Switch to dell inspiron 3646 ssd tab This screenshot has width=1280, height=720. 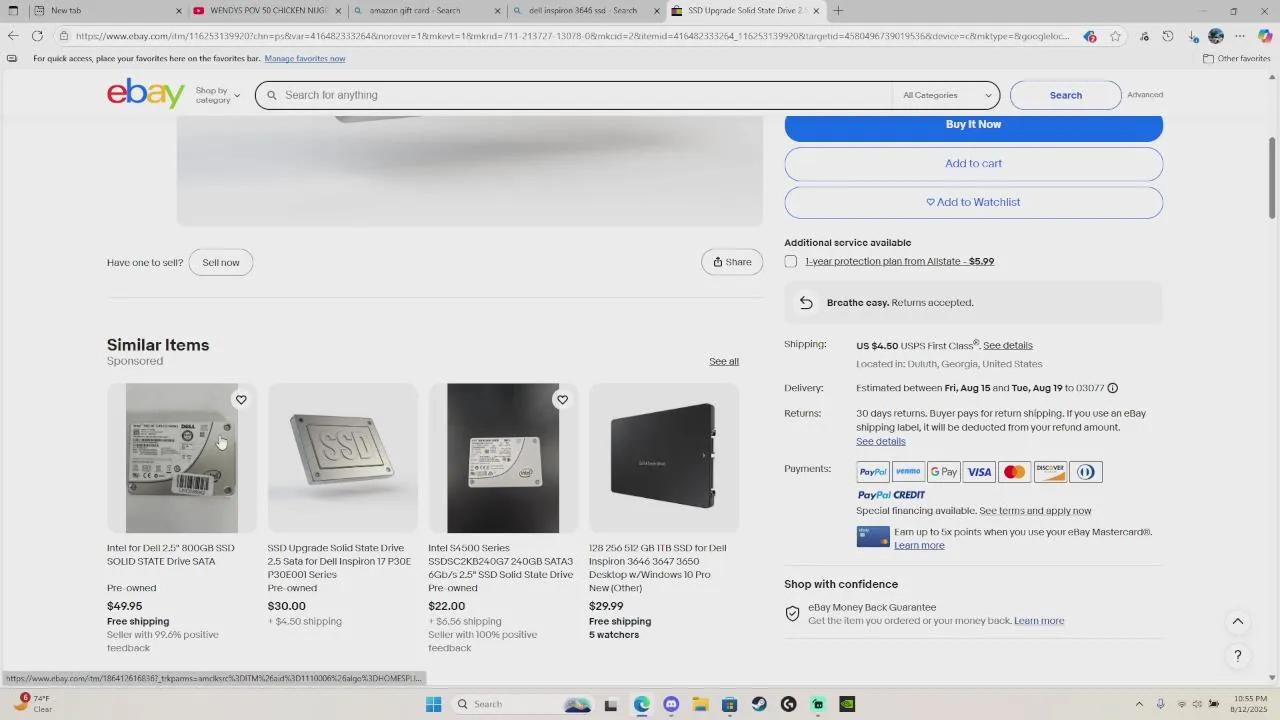click(586, 11)
